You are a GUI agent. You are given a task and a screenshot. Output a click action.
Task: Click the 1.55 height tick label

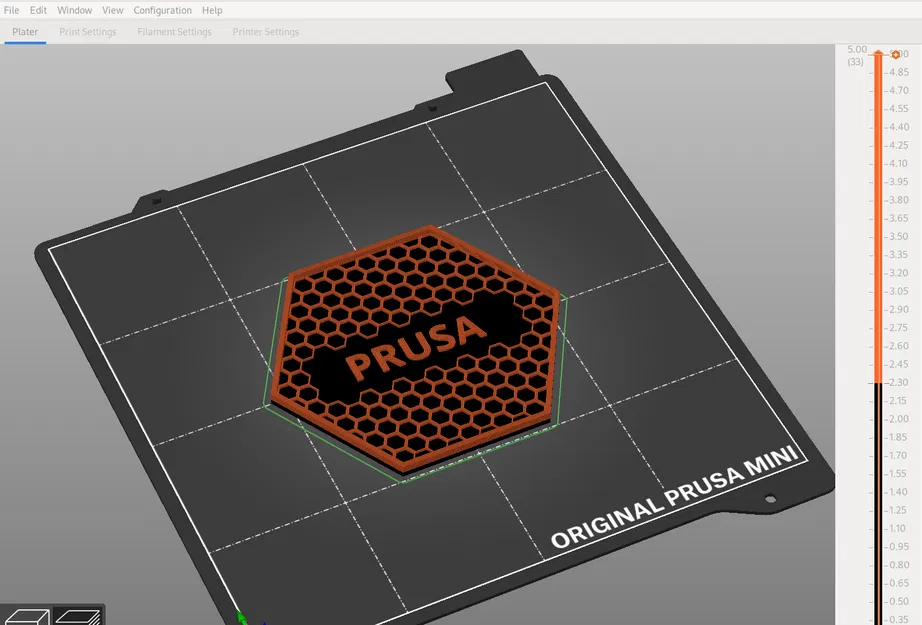point(897,473)
